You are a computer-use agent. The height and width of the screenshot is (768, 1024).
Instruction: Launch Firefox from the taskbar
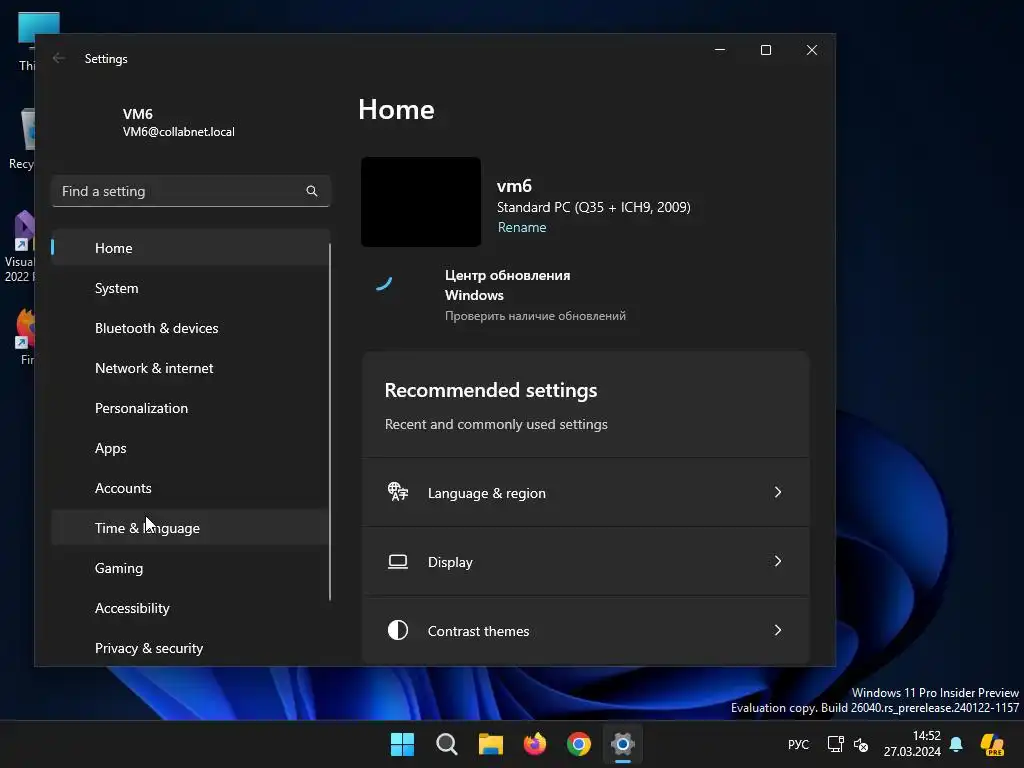(535, 744)
